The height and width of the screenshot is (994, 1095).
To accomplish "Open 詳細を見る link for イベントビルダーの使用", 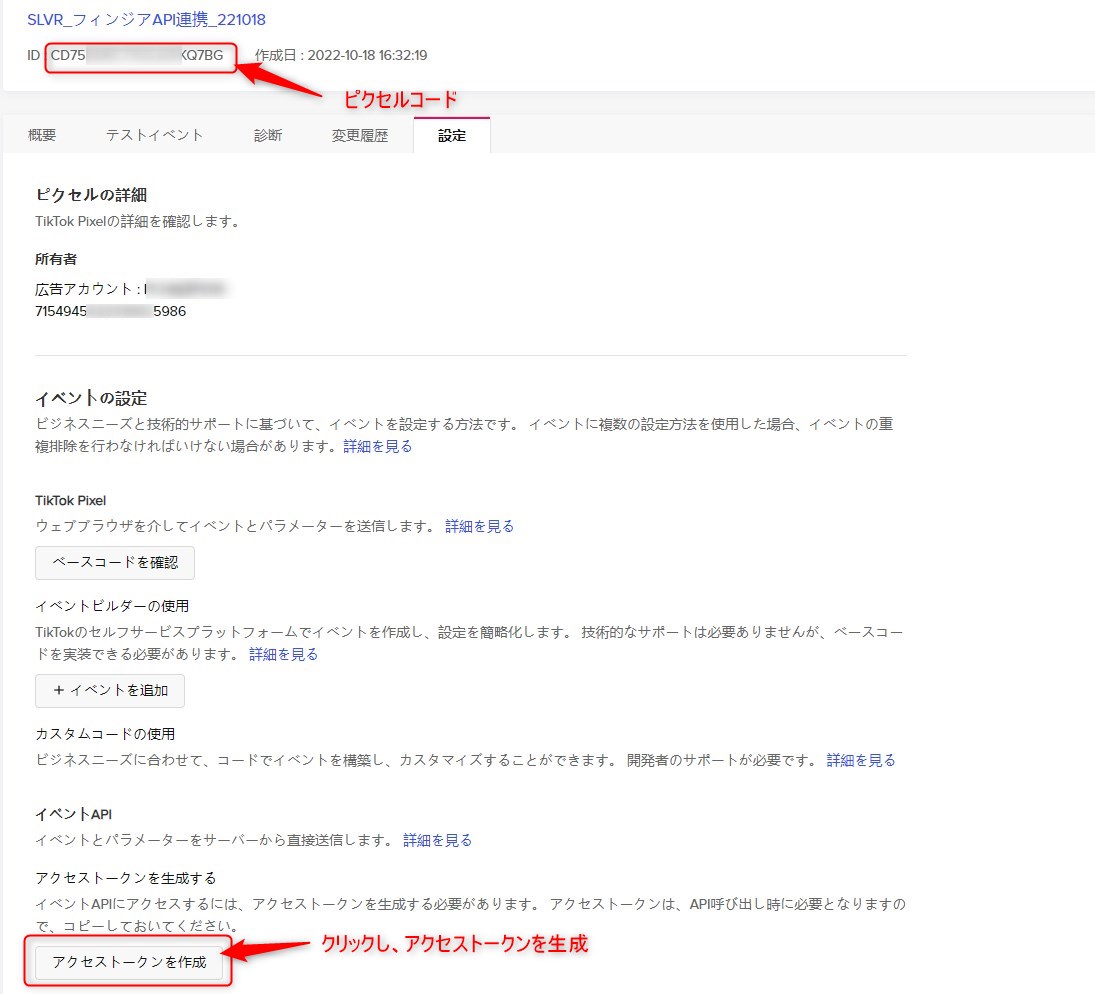I will pyautogui.click(x=283, y=654).
